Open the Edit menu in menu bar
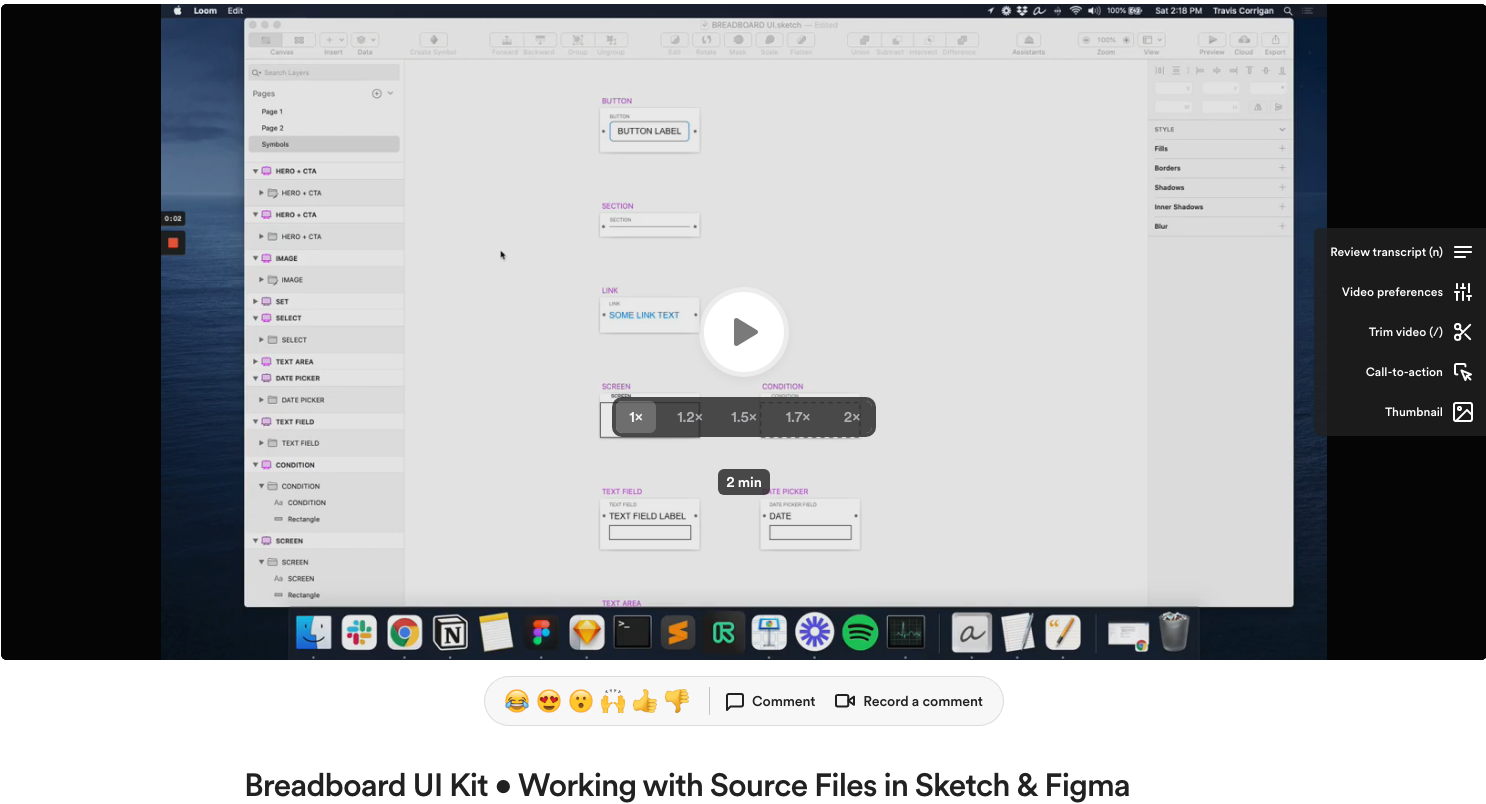Viewport: 1486px width, 804px height. click(x=235, y=11)
